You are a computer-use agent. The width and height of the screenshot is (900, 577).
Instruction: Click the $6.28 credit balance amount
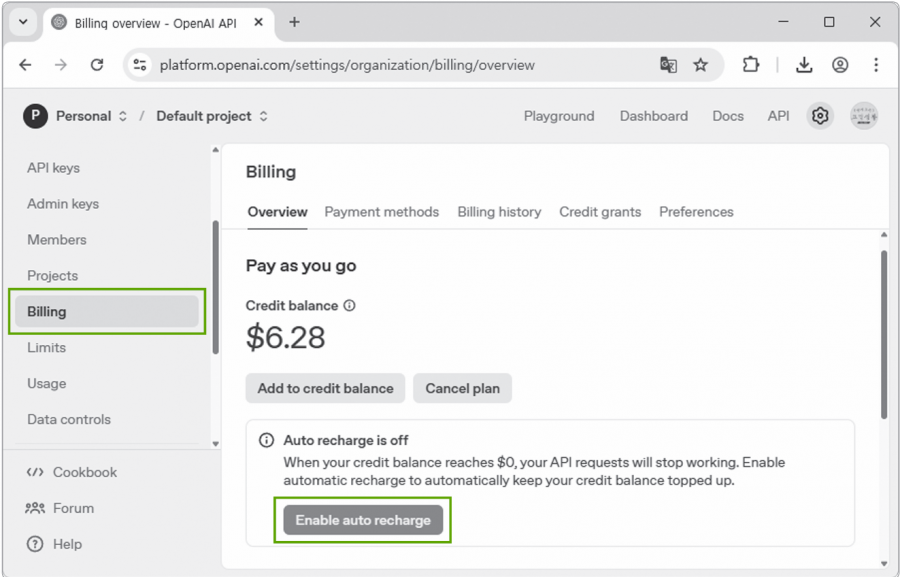pyautogui.click(x=285, y=337)
